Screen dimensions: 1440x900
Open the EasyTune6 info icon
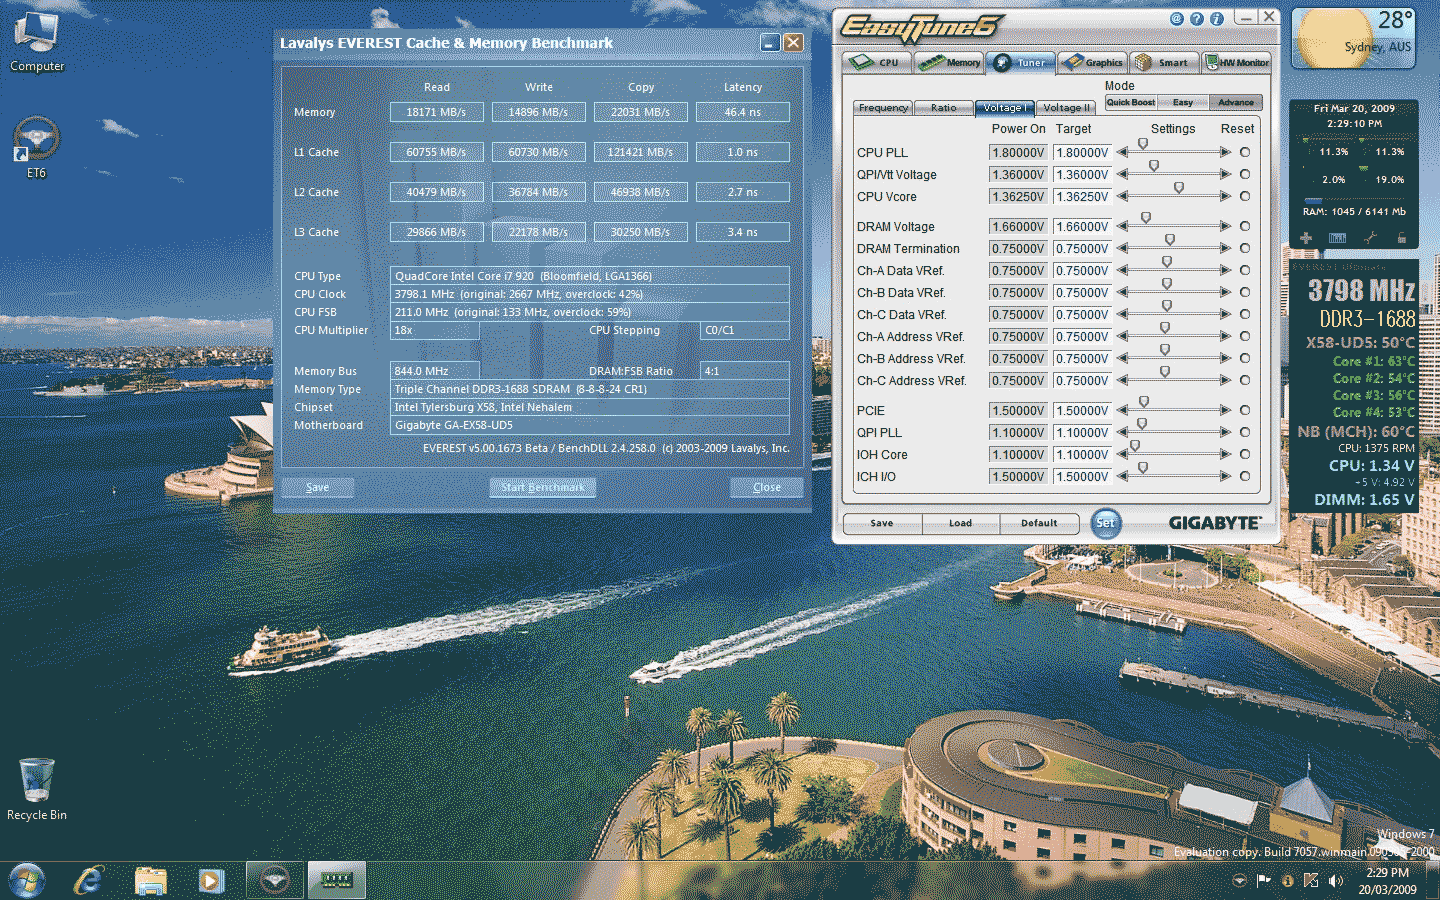tap(1217, 19)
